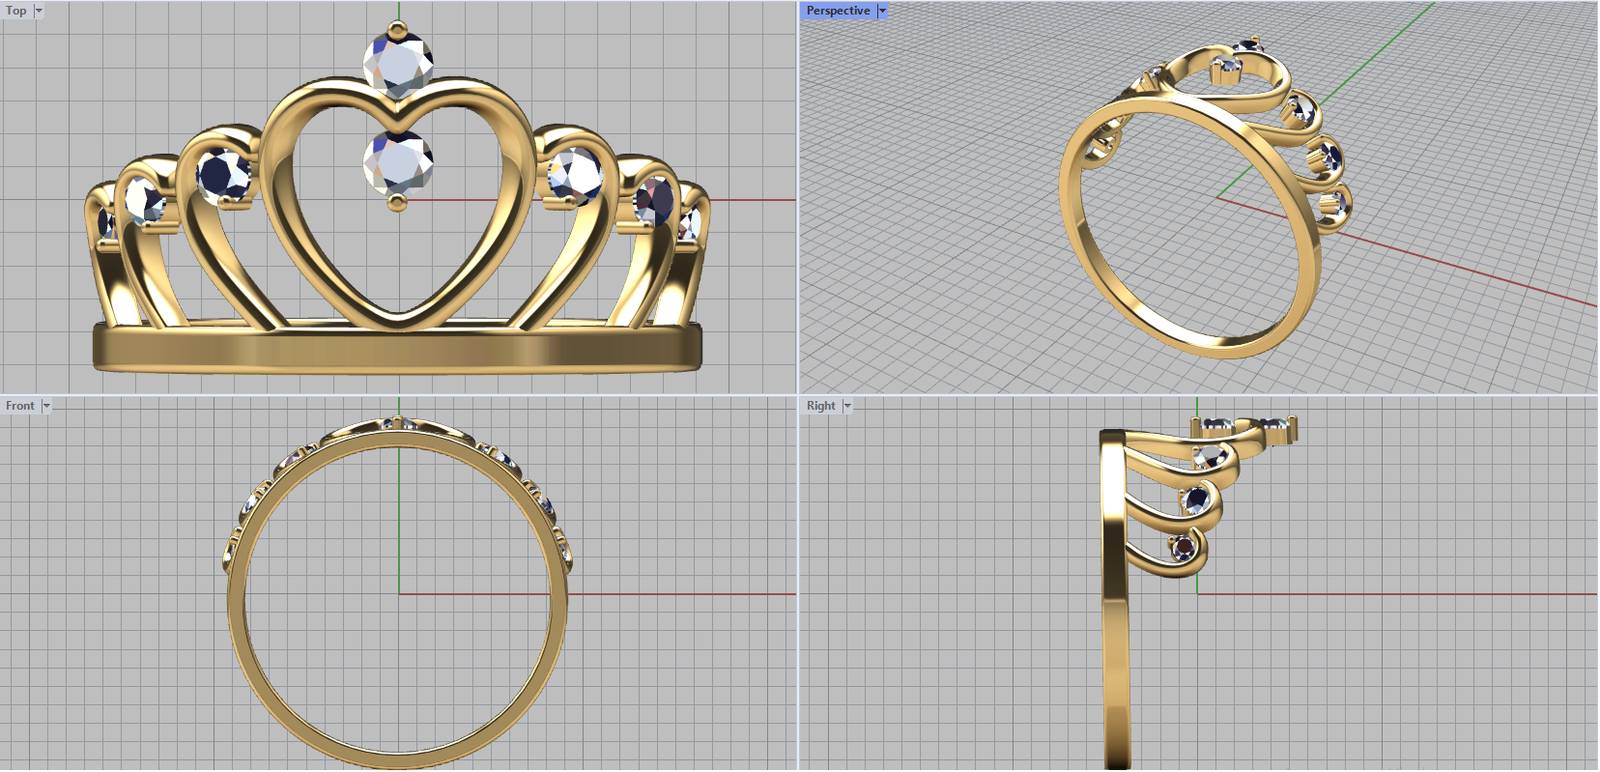Pick the dark red gem in Right viewport
Screen dimensions: 1600x772
click(x=1185, y=548)
